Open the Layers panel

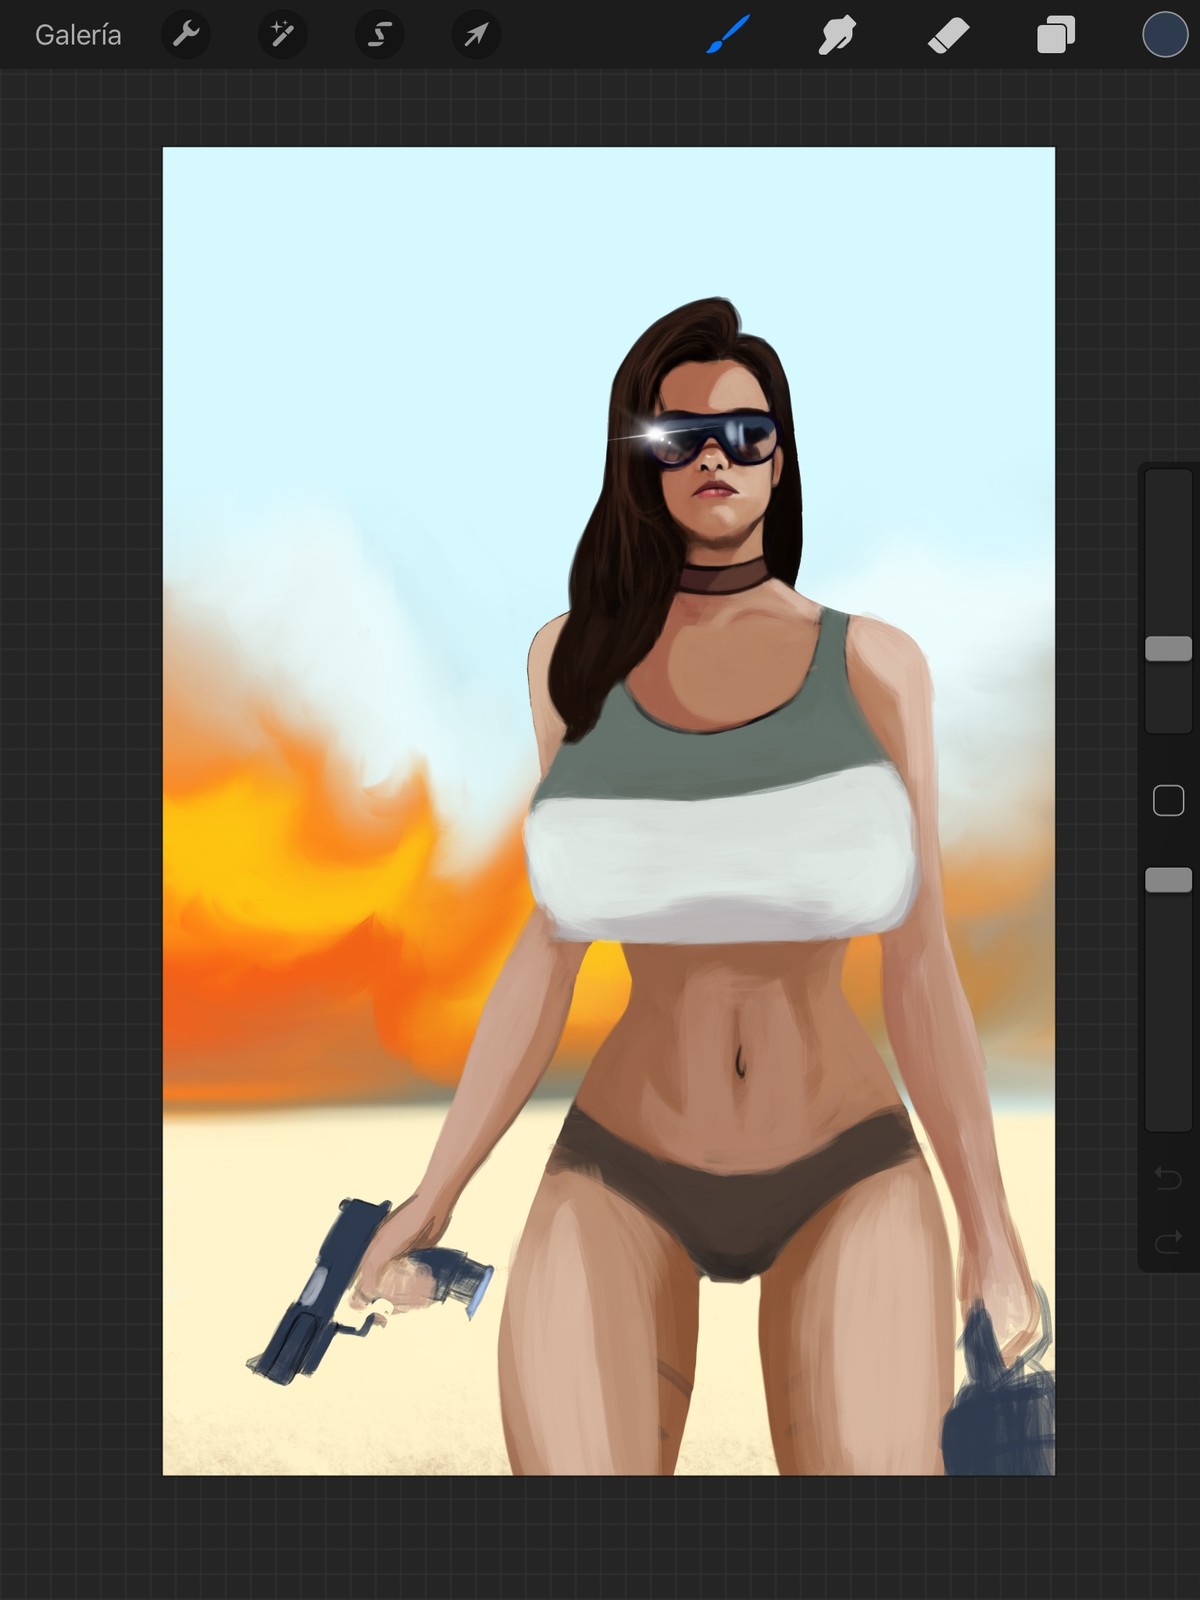1056,36
